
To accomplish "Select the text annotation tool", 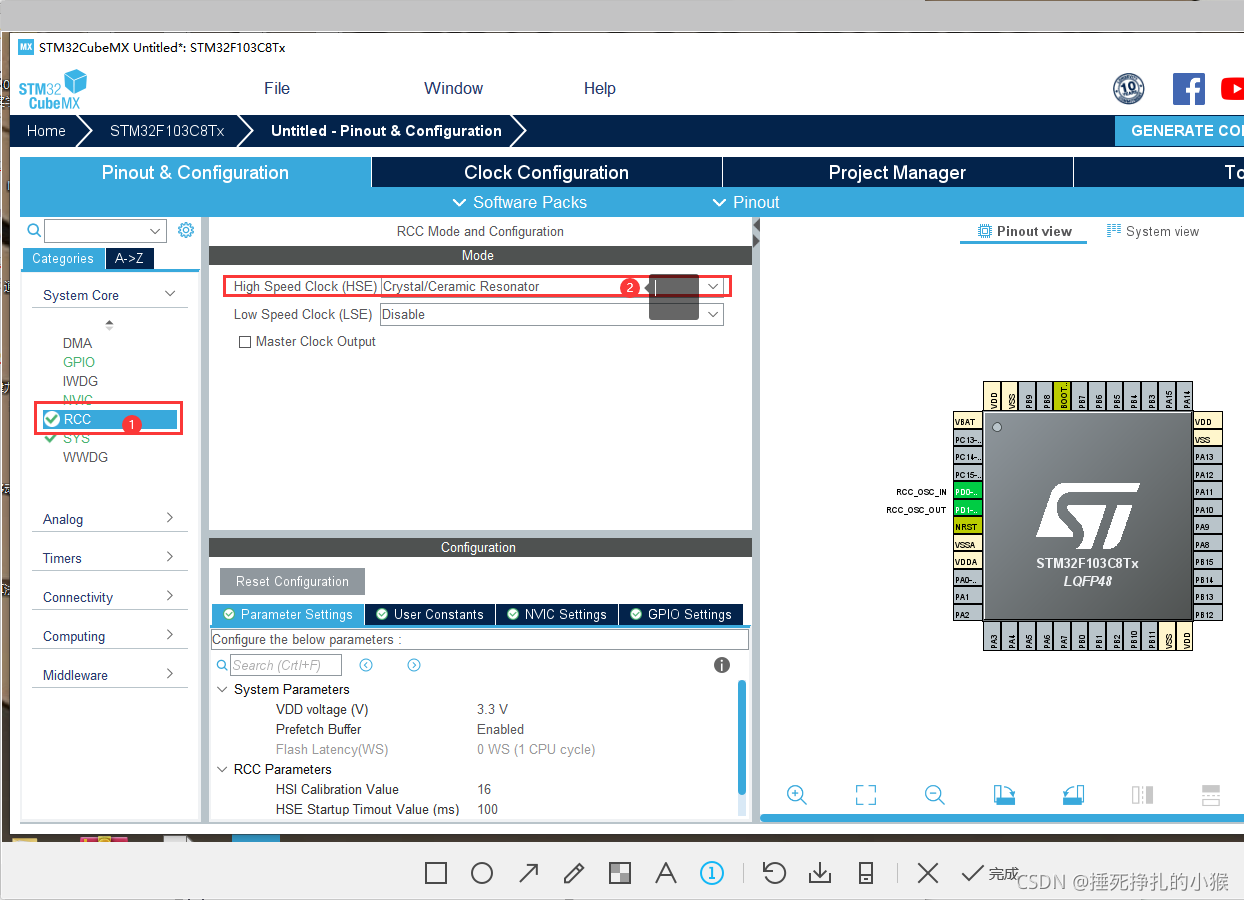I will click(666, 873).
